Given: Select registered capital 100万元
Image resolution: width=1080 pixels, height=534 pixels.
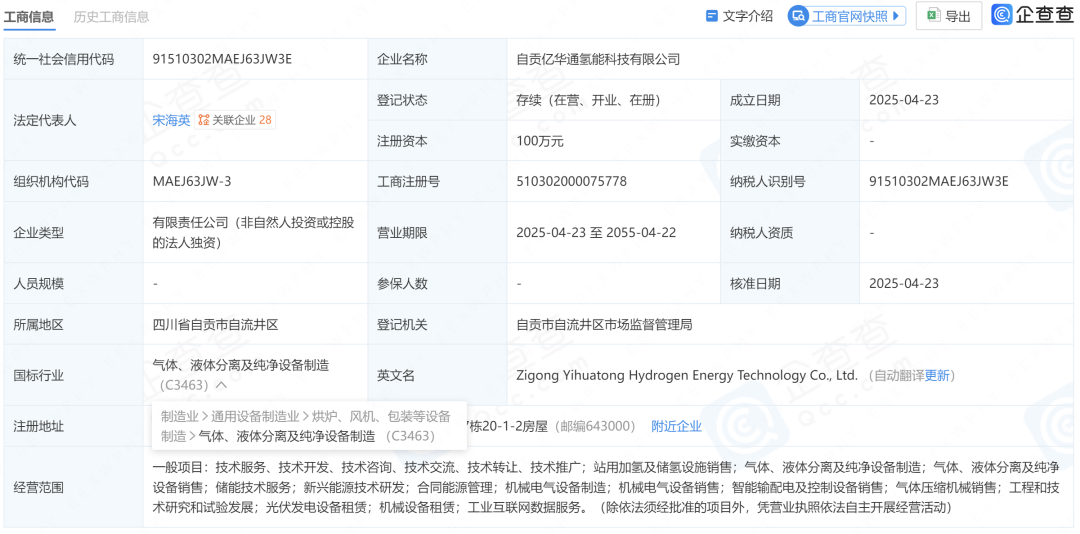Looking at the screenshot, I should point(540,141).
